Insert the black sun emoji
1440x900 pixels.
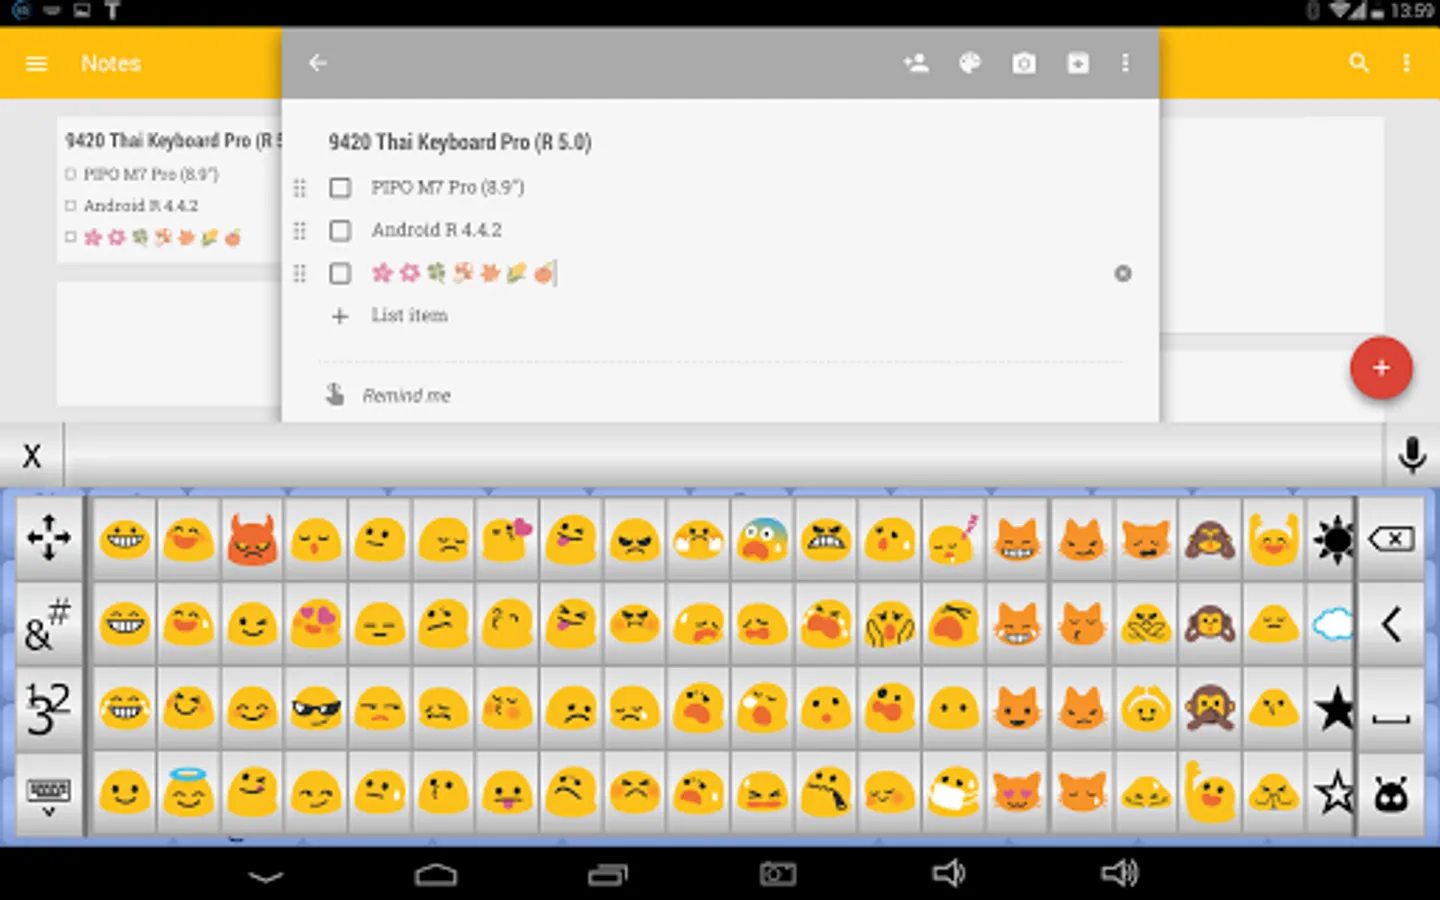[1333, 540]
